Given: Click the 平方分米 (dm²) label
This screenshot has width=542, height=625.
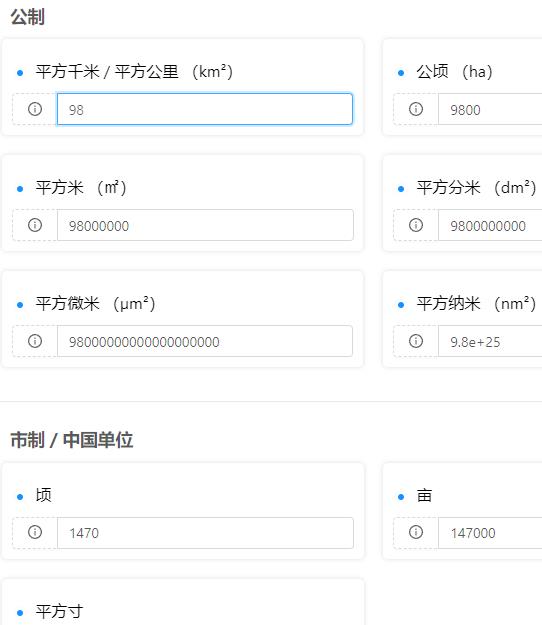Looking at the screenshot, I should tap(476, 188).
